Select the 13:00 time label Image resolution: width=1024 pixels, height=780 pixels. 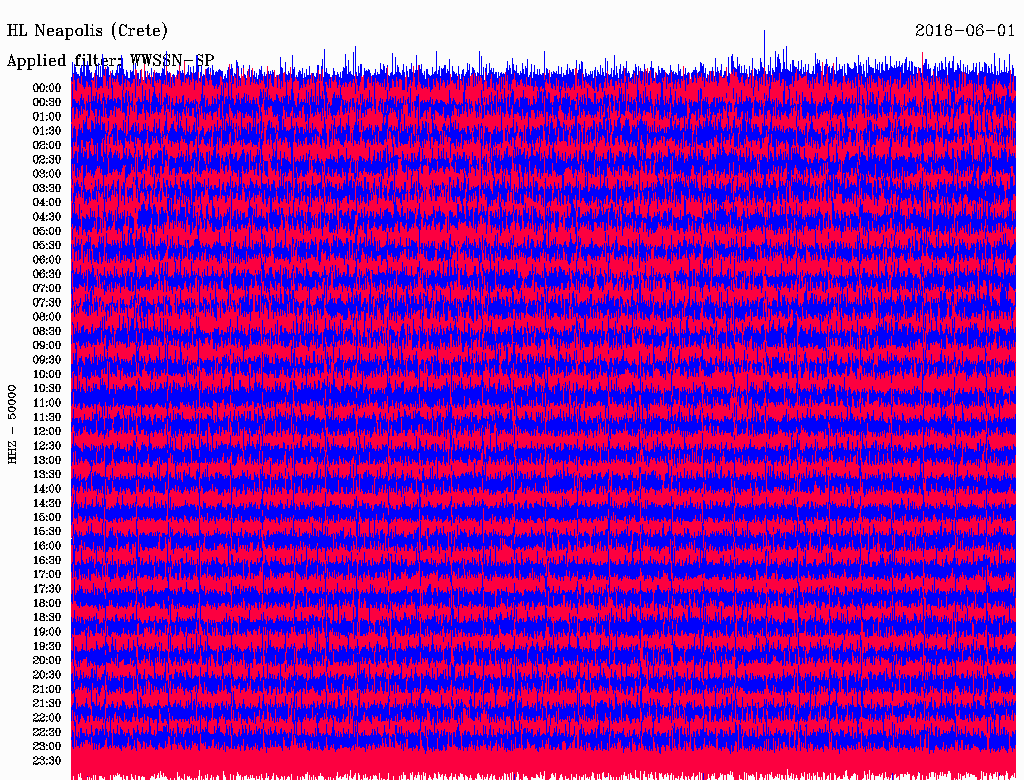tap(47, 460)
